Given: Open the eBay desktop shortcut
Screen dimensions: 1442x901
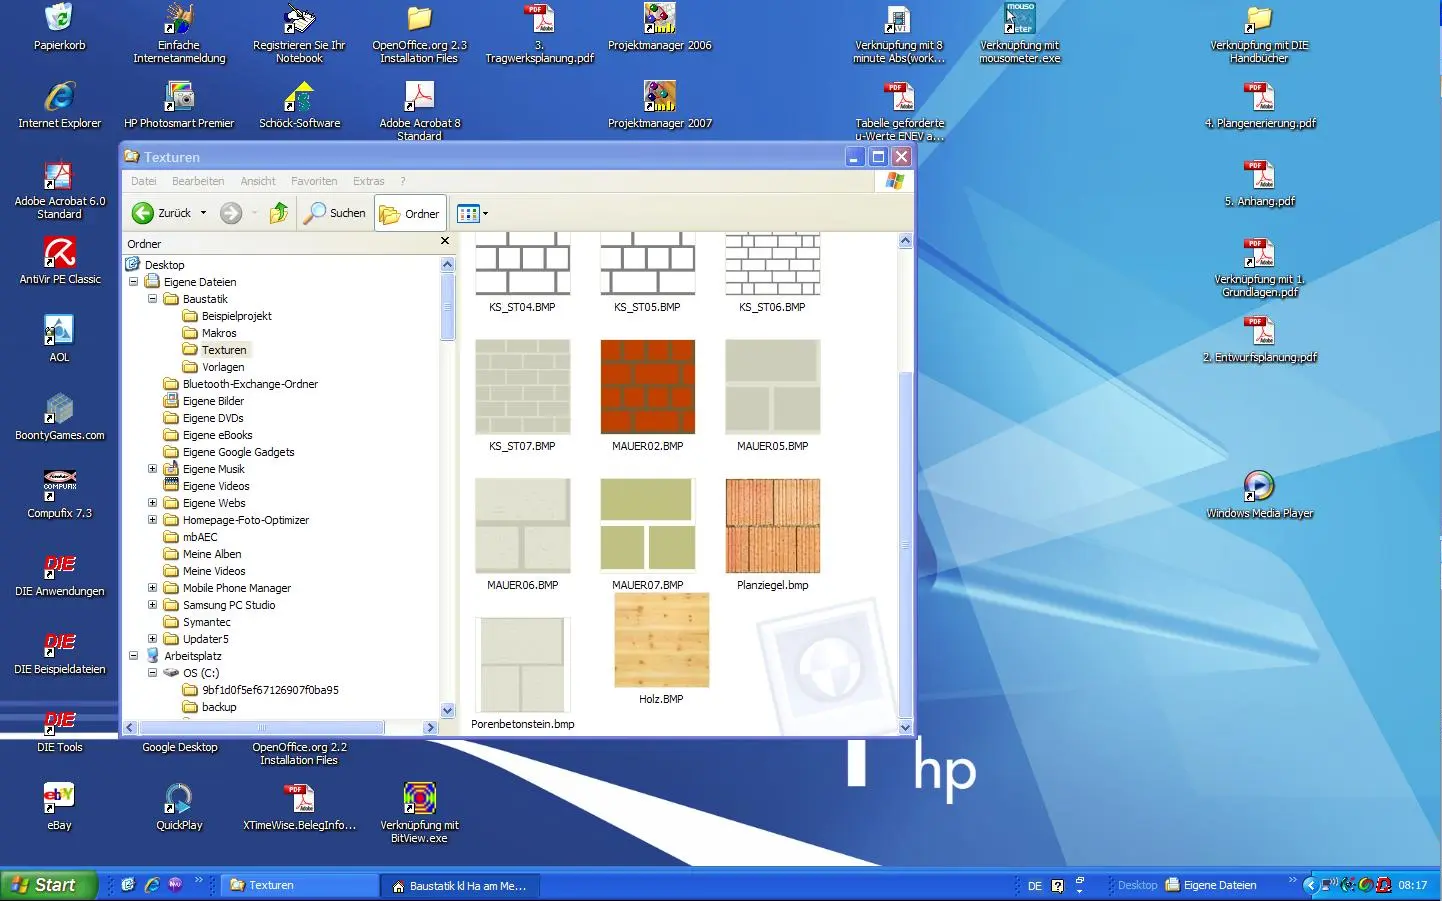Looking at the screenshot, I should [x=59, y=799].
